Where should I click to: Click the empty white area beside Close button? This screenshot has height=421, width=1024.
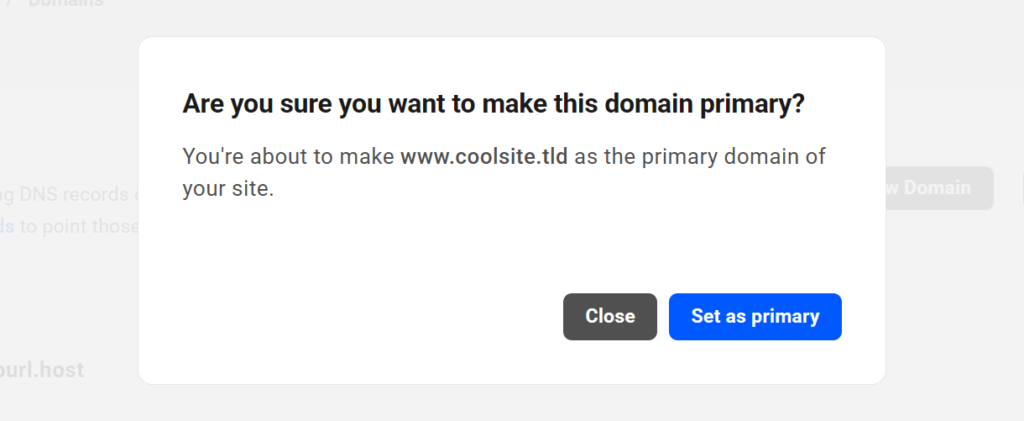366,317
